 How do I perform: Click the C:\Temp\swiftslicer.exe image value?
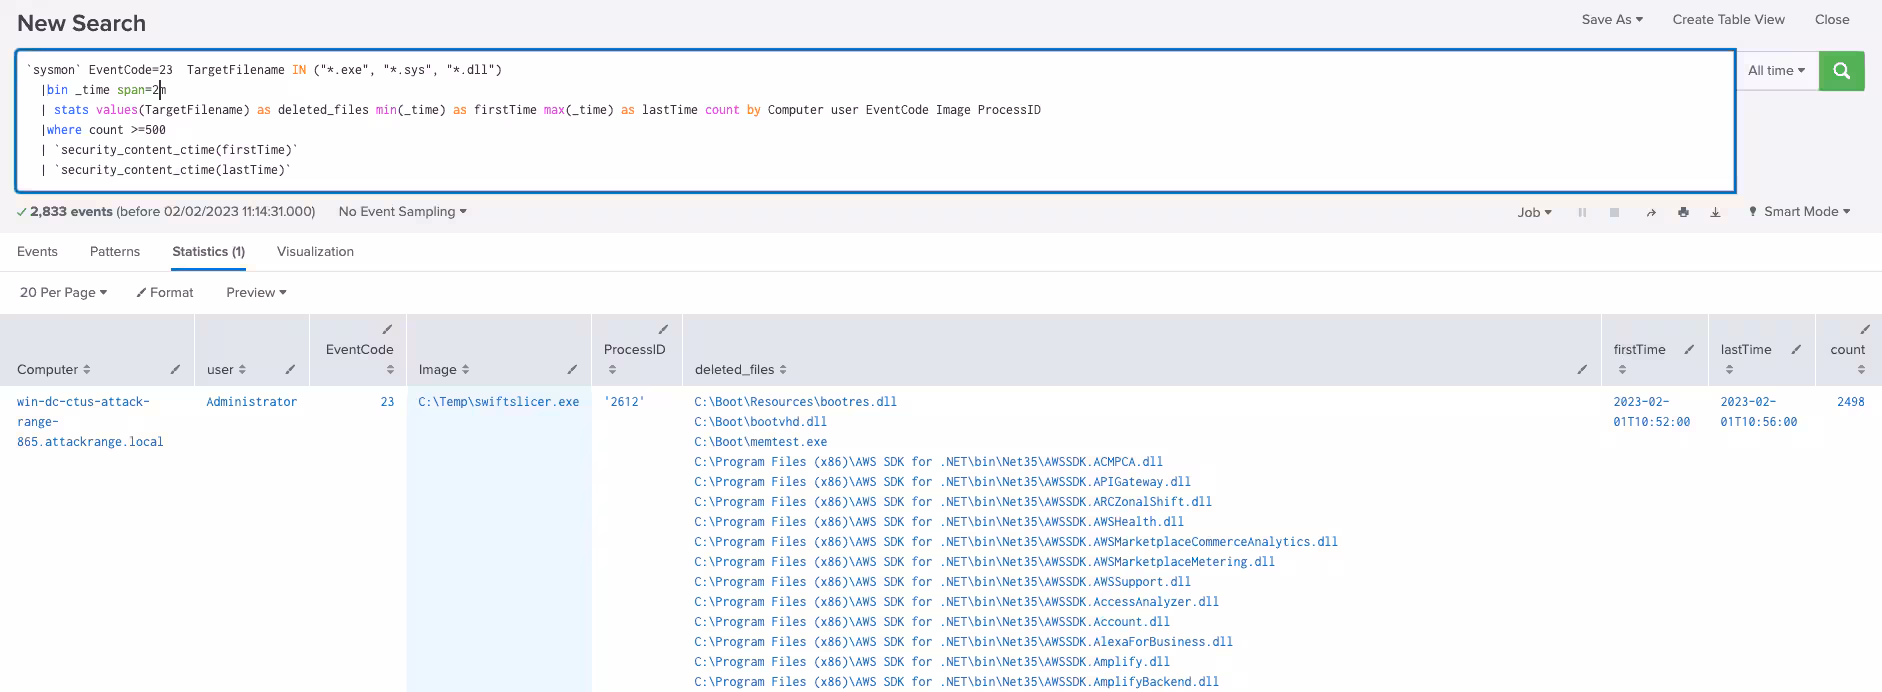coord(498,402)
